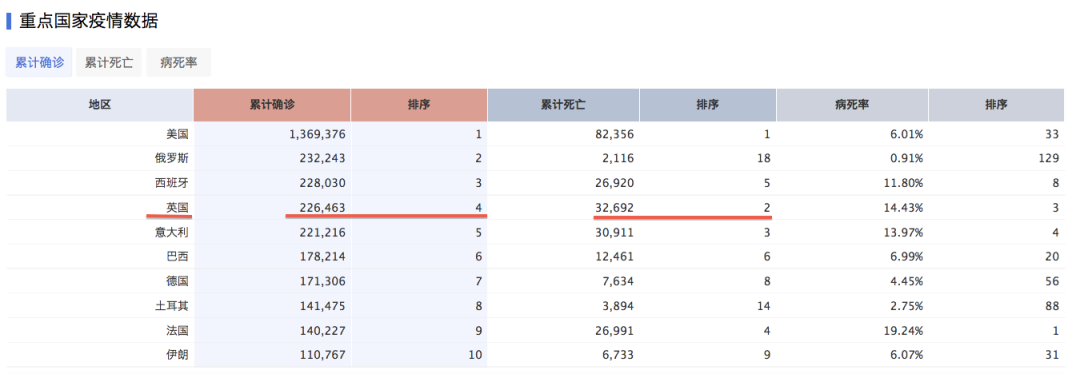Sort by the 累计死亡 column header
This screenshot has height=374, width=1080.
(563, 105)
